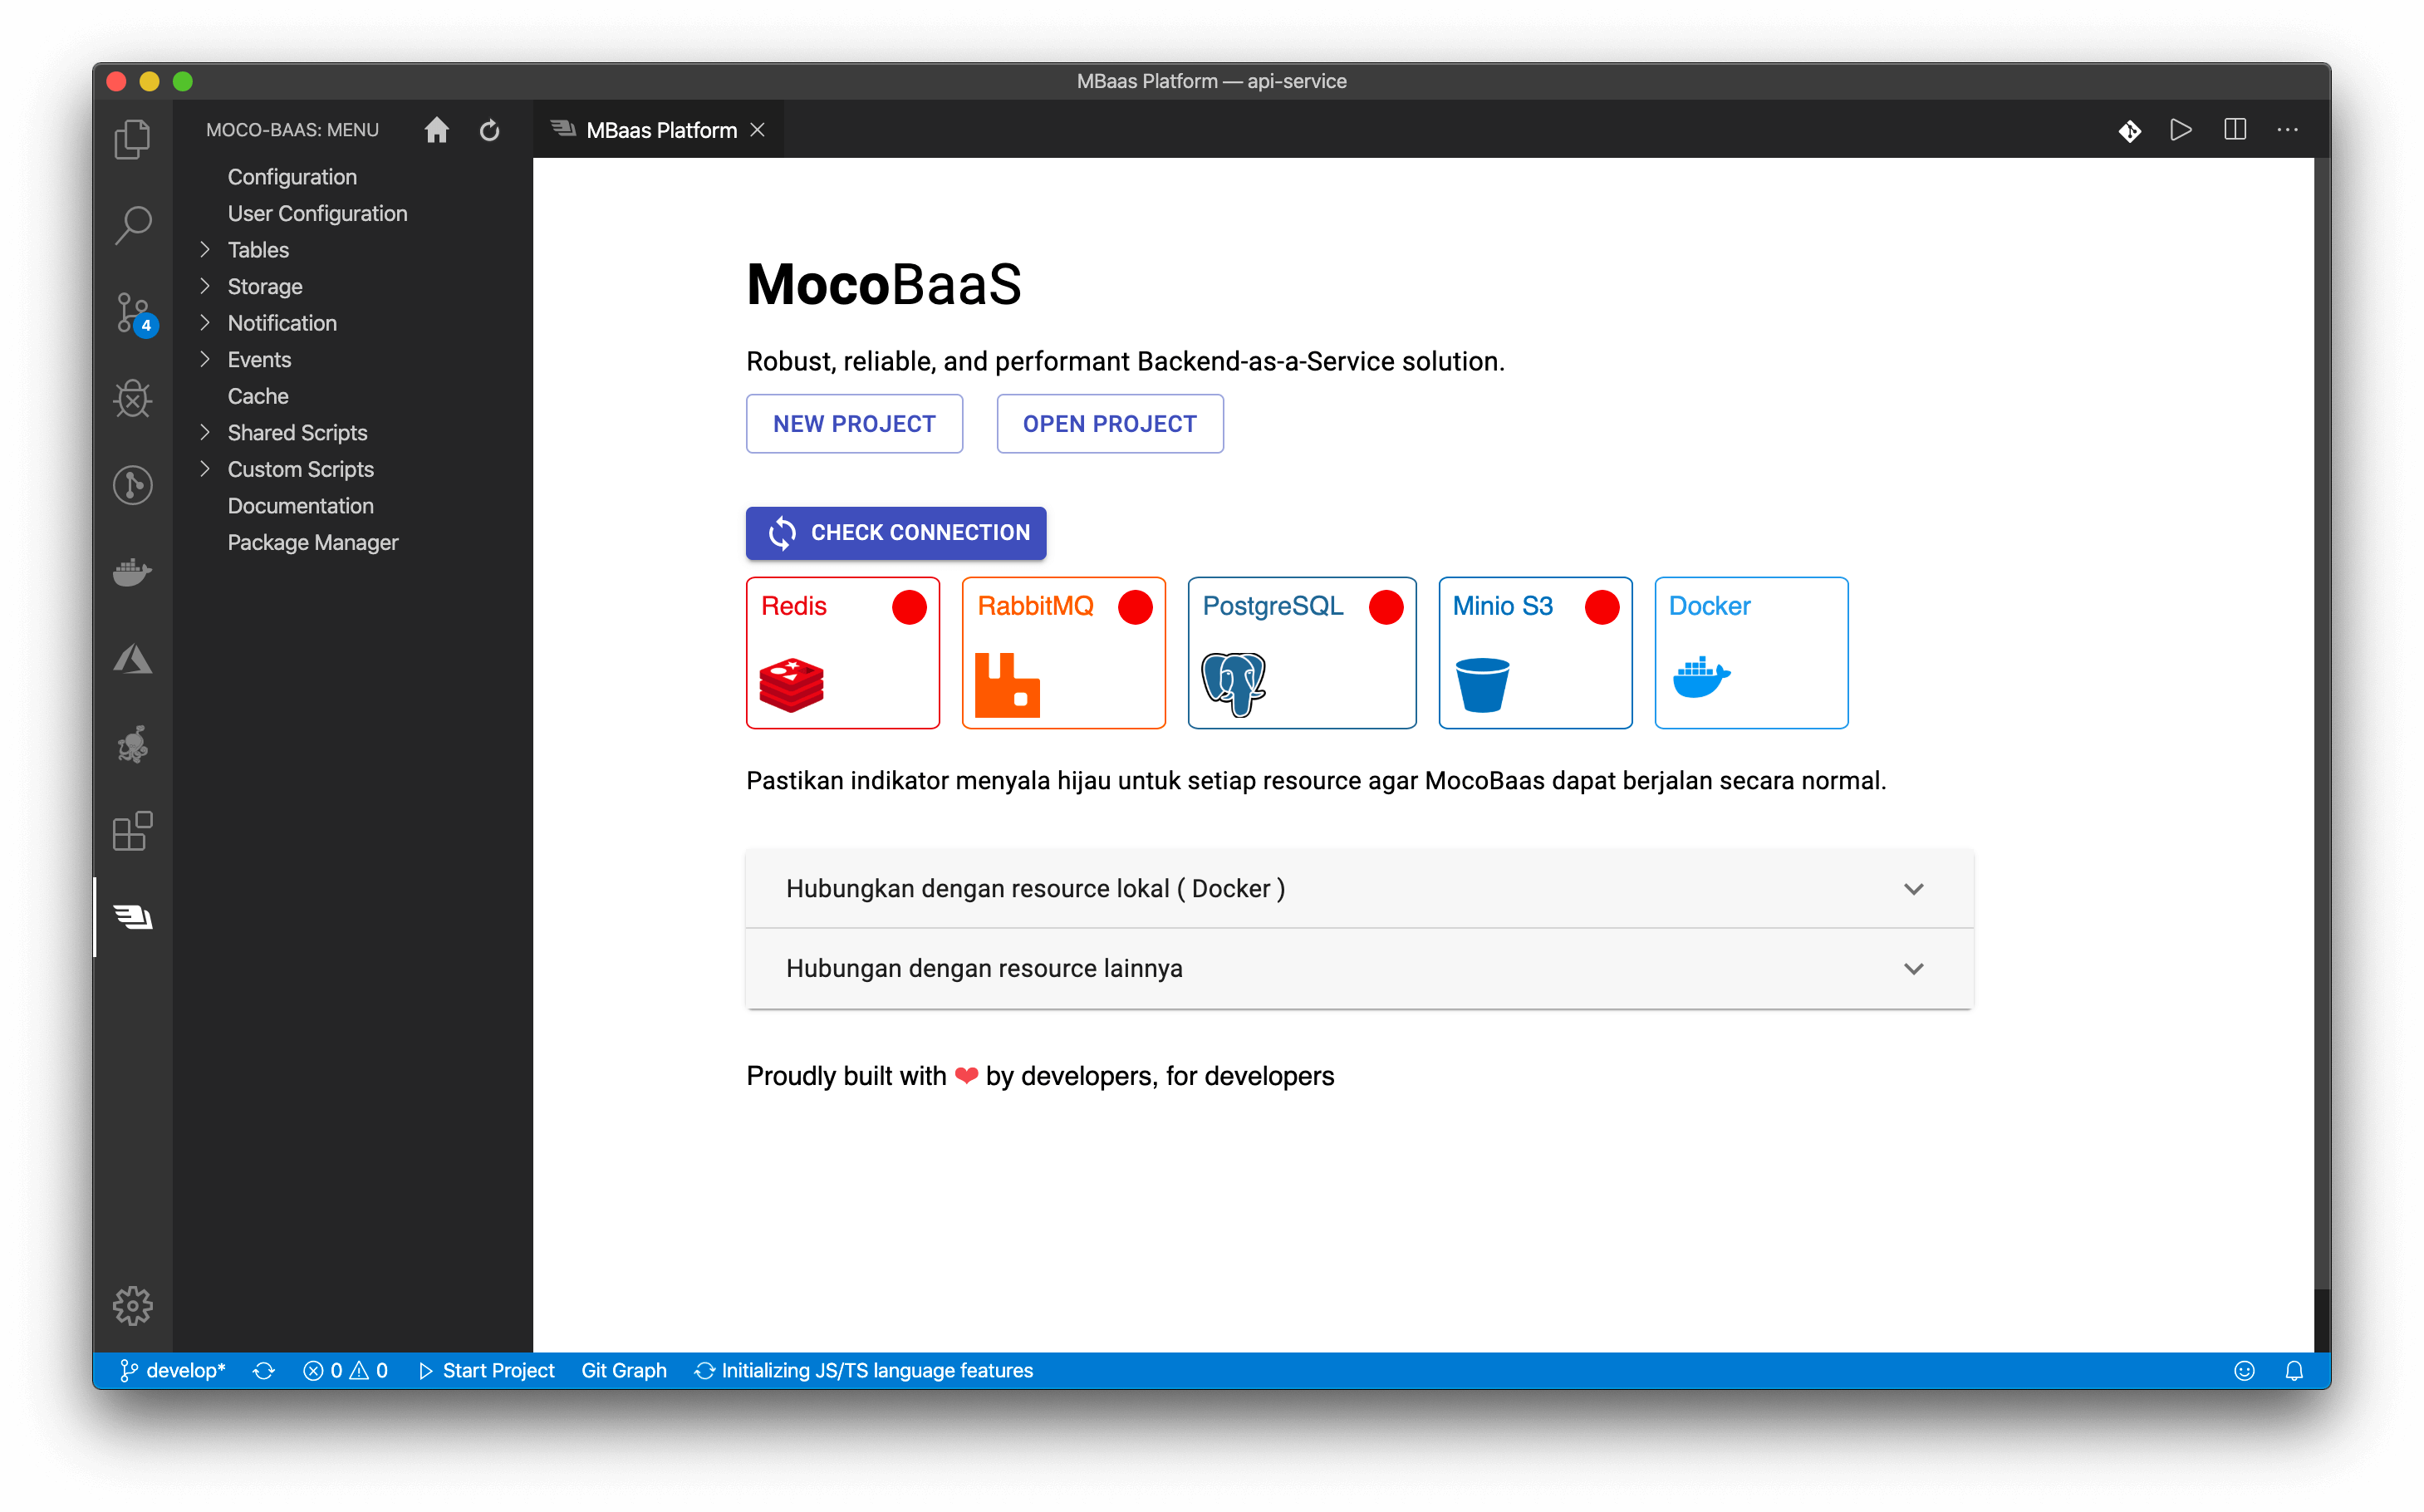Expand Hubungkan dengan resource lokal panel

click(x=1359, y=888)
